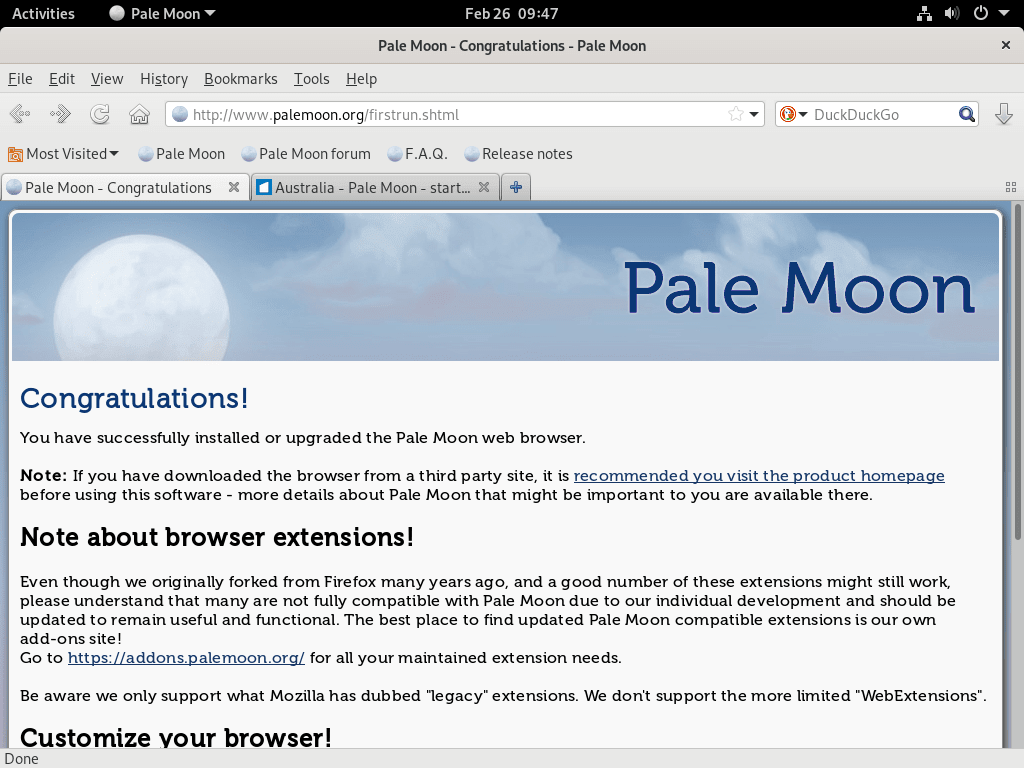
Task: Click the Forward navigation arrow
Action: (x=60, y=114)
